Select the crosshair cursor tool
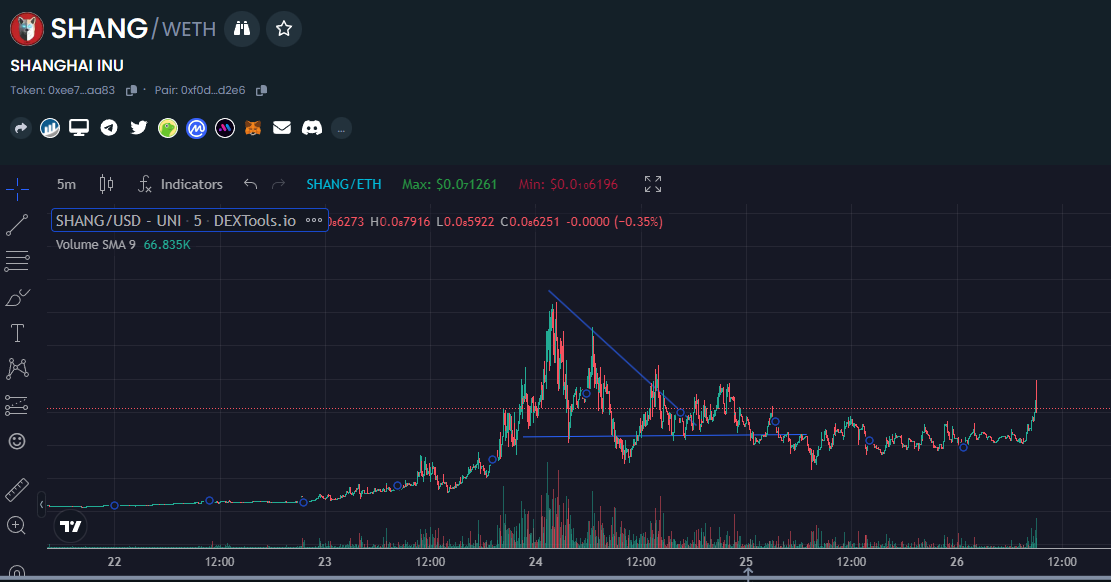The image size is (1111, 582). point(17,189)
